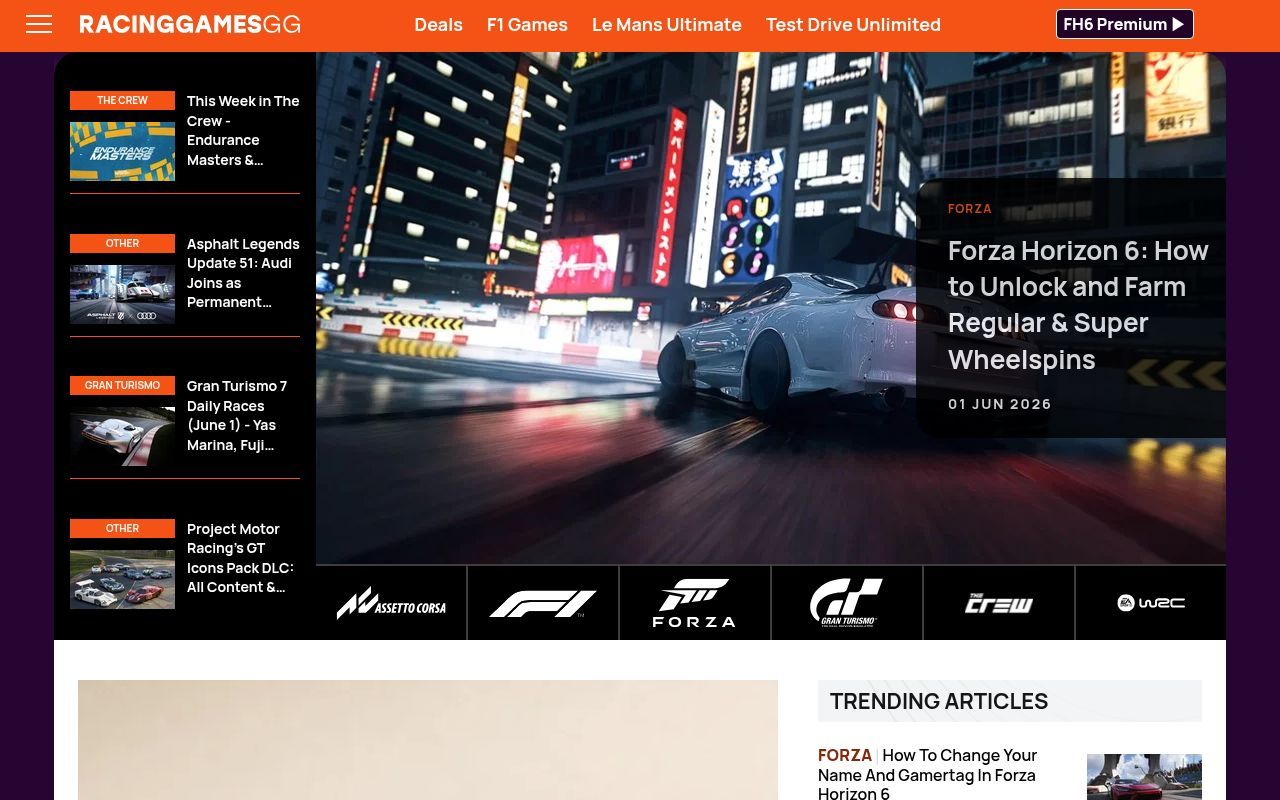This screenshot has width=1280, height=800.
Task: Open trending article thumbnail image
Action: (1144, 777)
